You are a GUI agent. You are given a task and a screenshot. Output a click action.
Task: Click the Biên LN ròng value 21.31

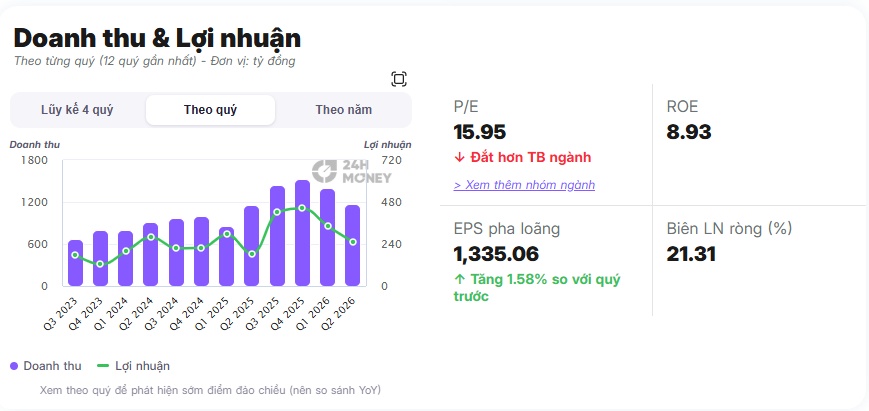pos(691,254)
